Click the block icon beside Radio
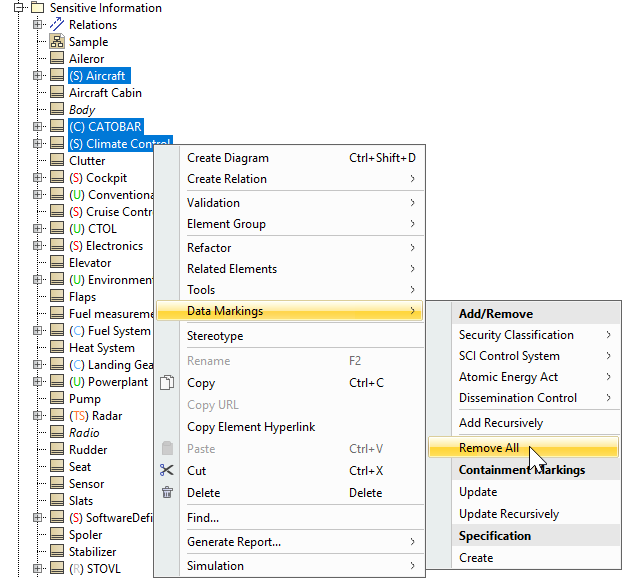Viewport: 622px width, 578px height. click(57, 432)
